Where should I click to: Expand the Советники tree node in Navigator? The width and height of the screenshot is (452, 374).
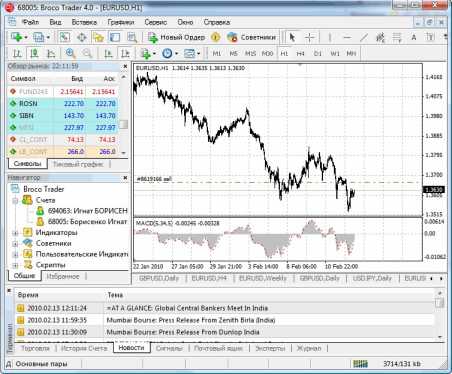[15, 244]
